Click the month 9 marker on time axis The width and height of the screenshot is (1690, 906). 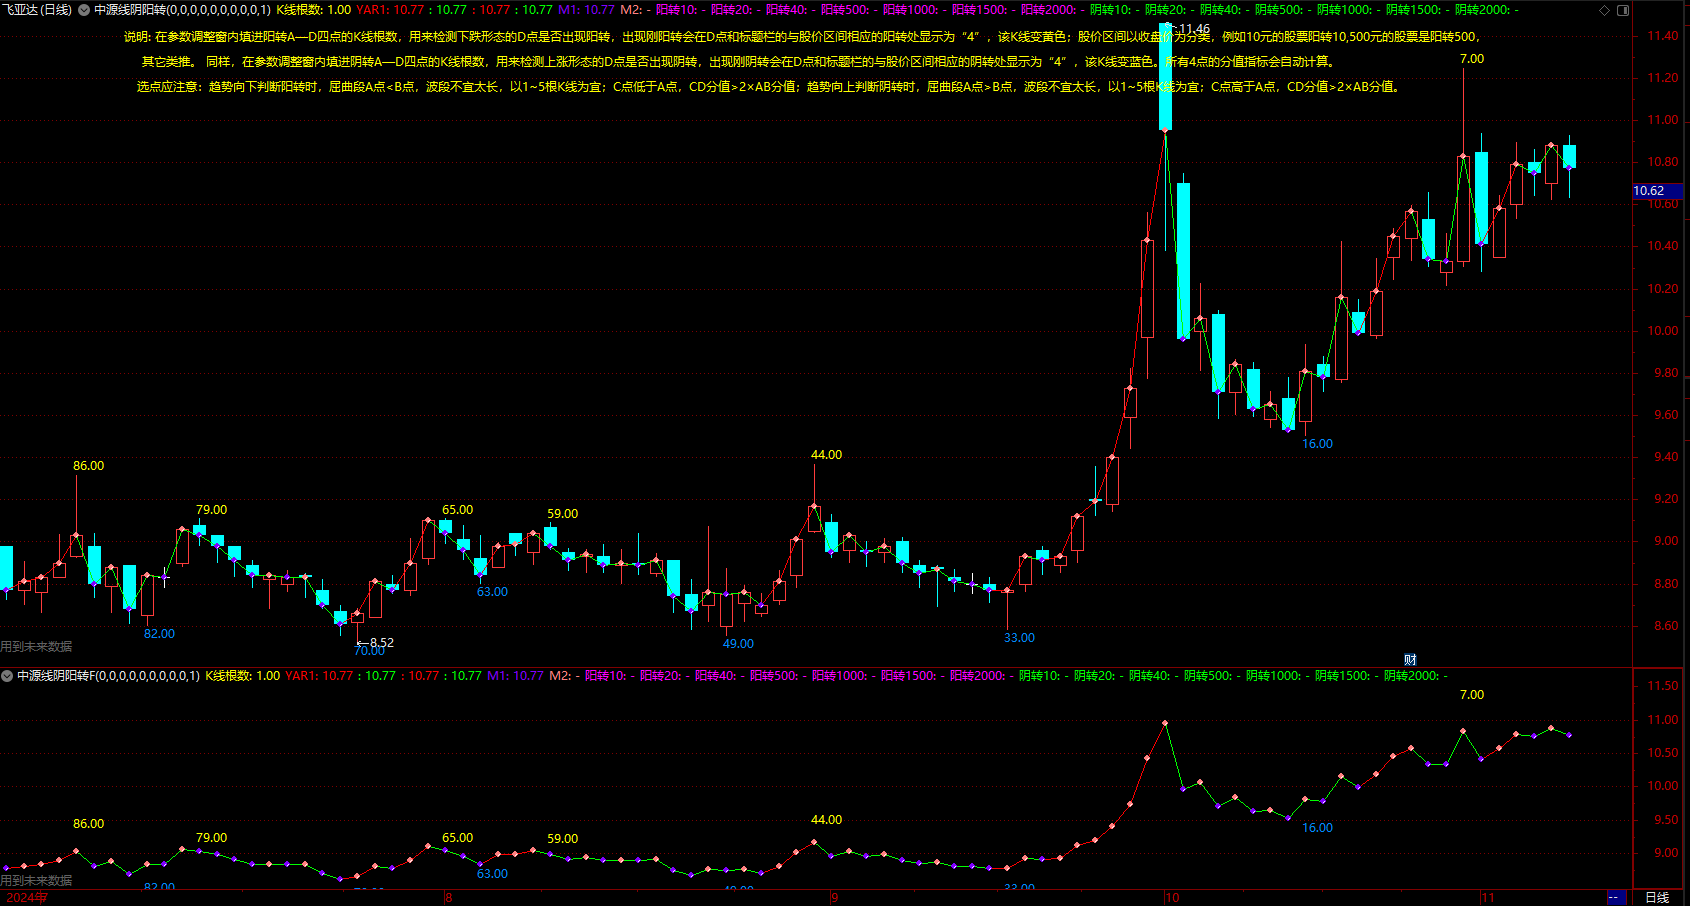point(834,898)
